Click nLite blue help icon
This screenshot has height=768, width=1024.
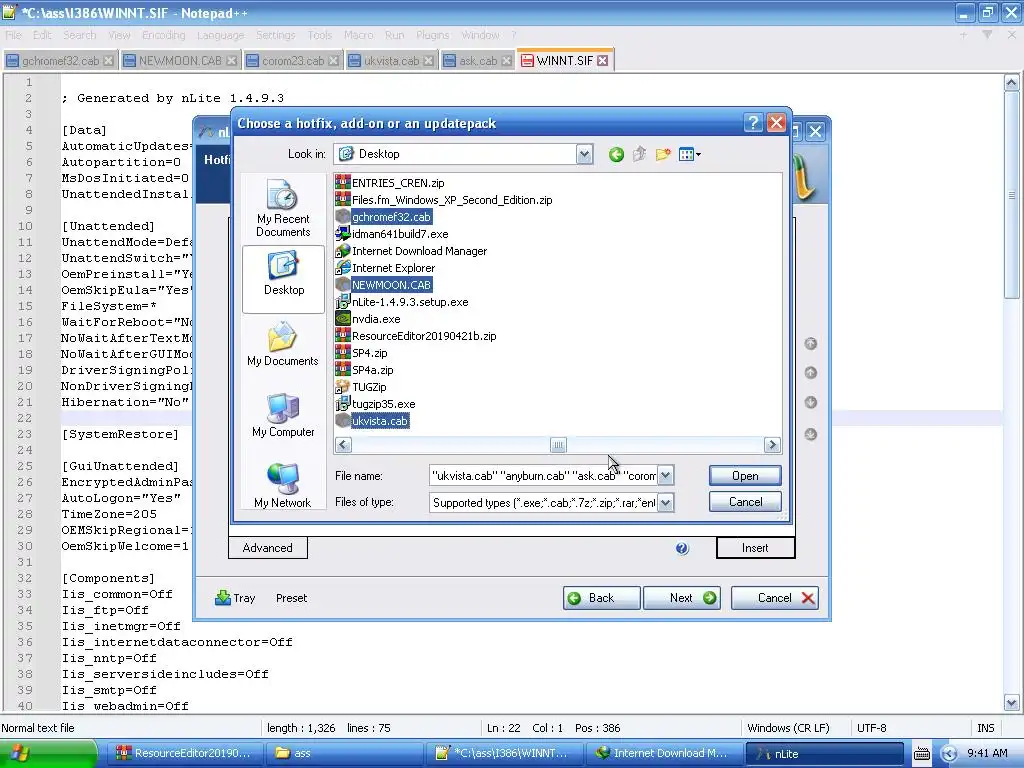click(682, 548)
